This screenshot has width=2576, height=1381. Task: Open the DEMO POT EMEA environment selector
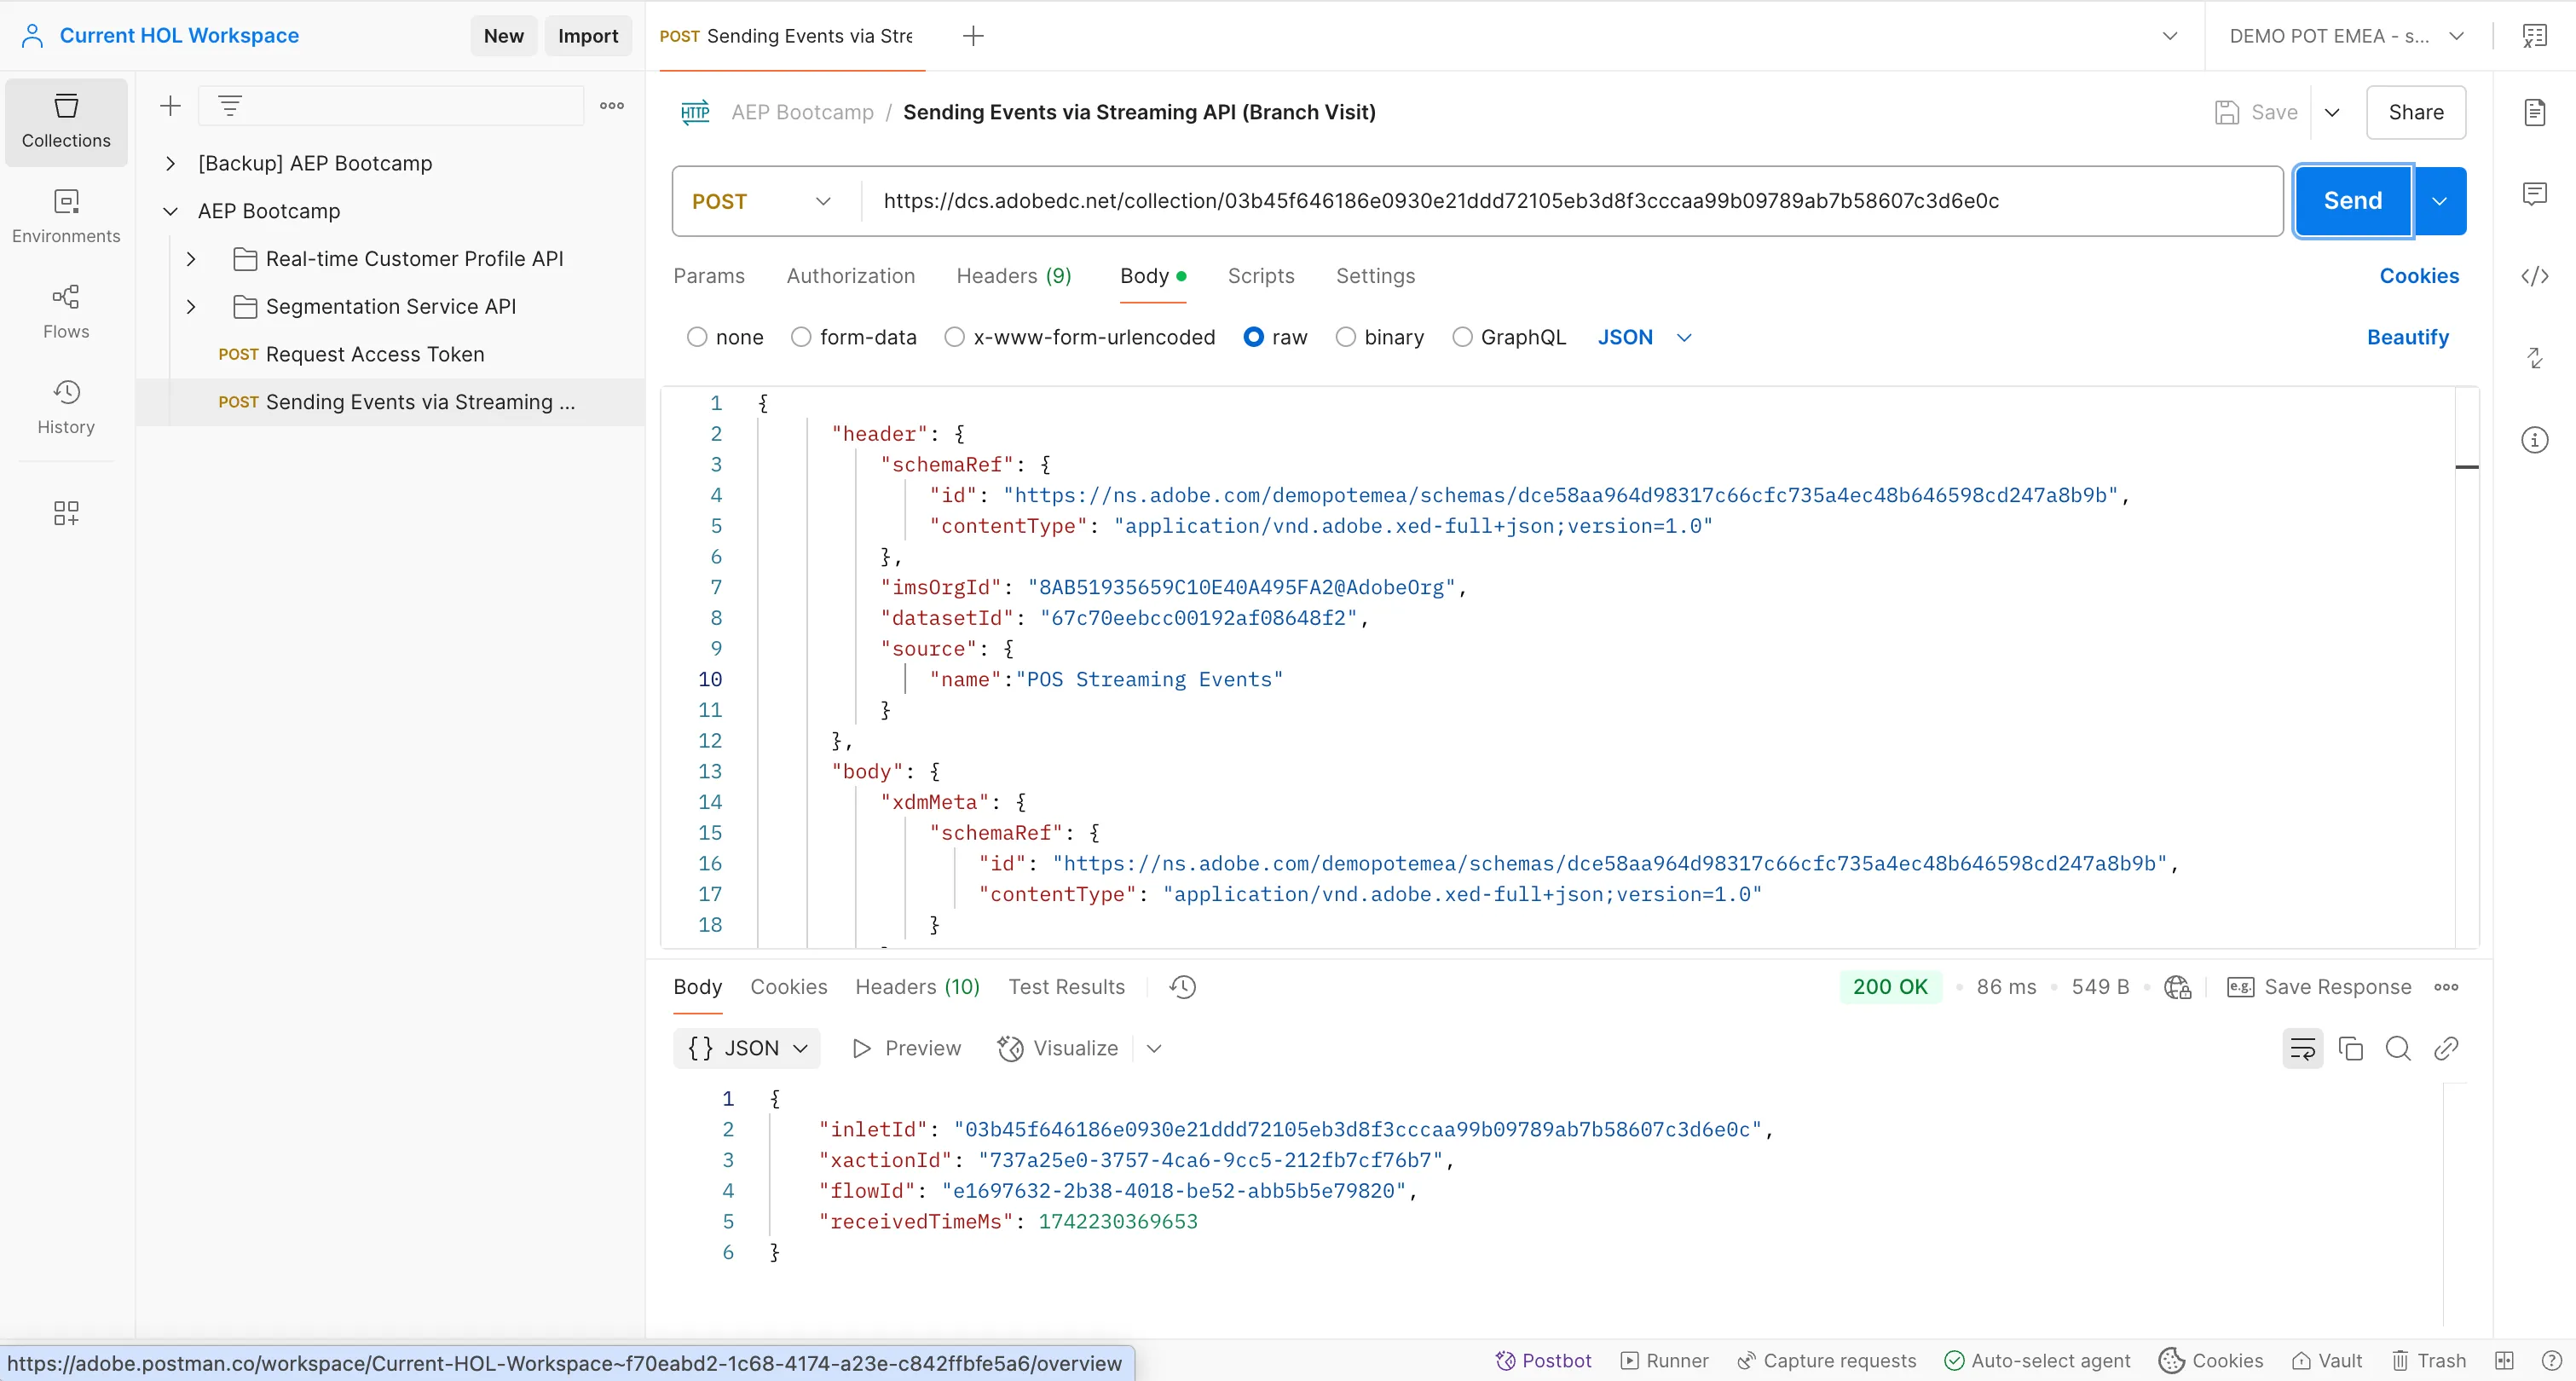point(2347,36)
